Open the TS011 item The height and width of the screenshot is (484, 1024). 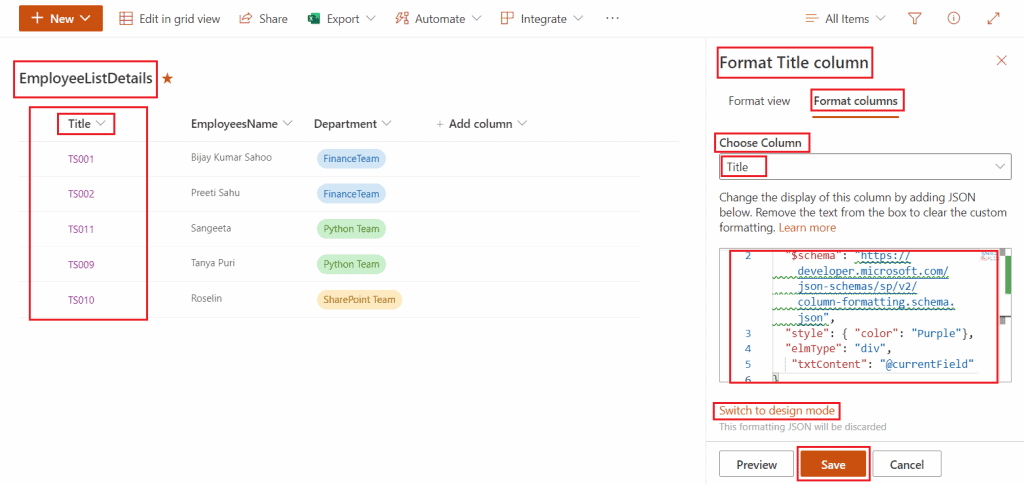[81, 229]
